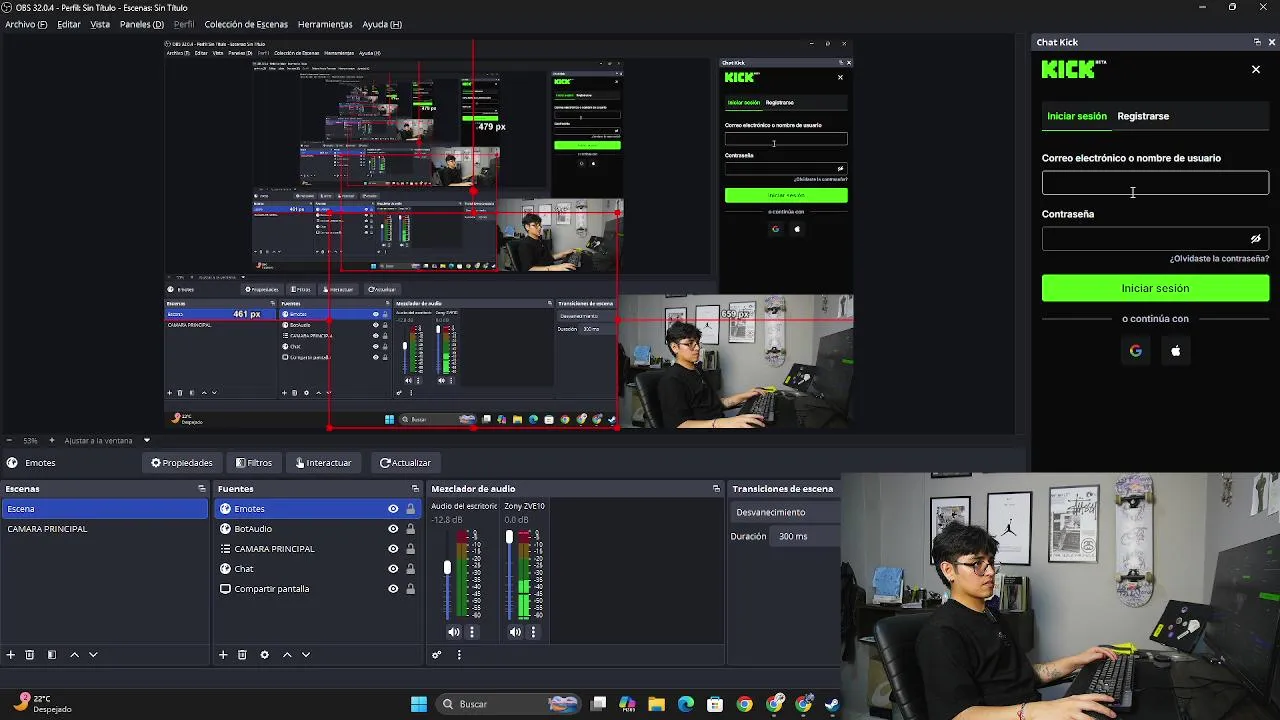Open Editar menu
Image resolution: width=1280 pixels, height=720 pixels.
coord(69,24)
